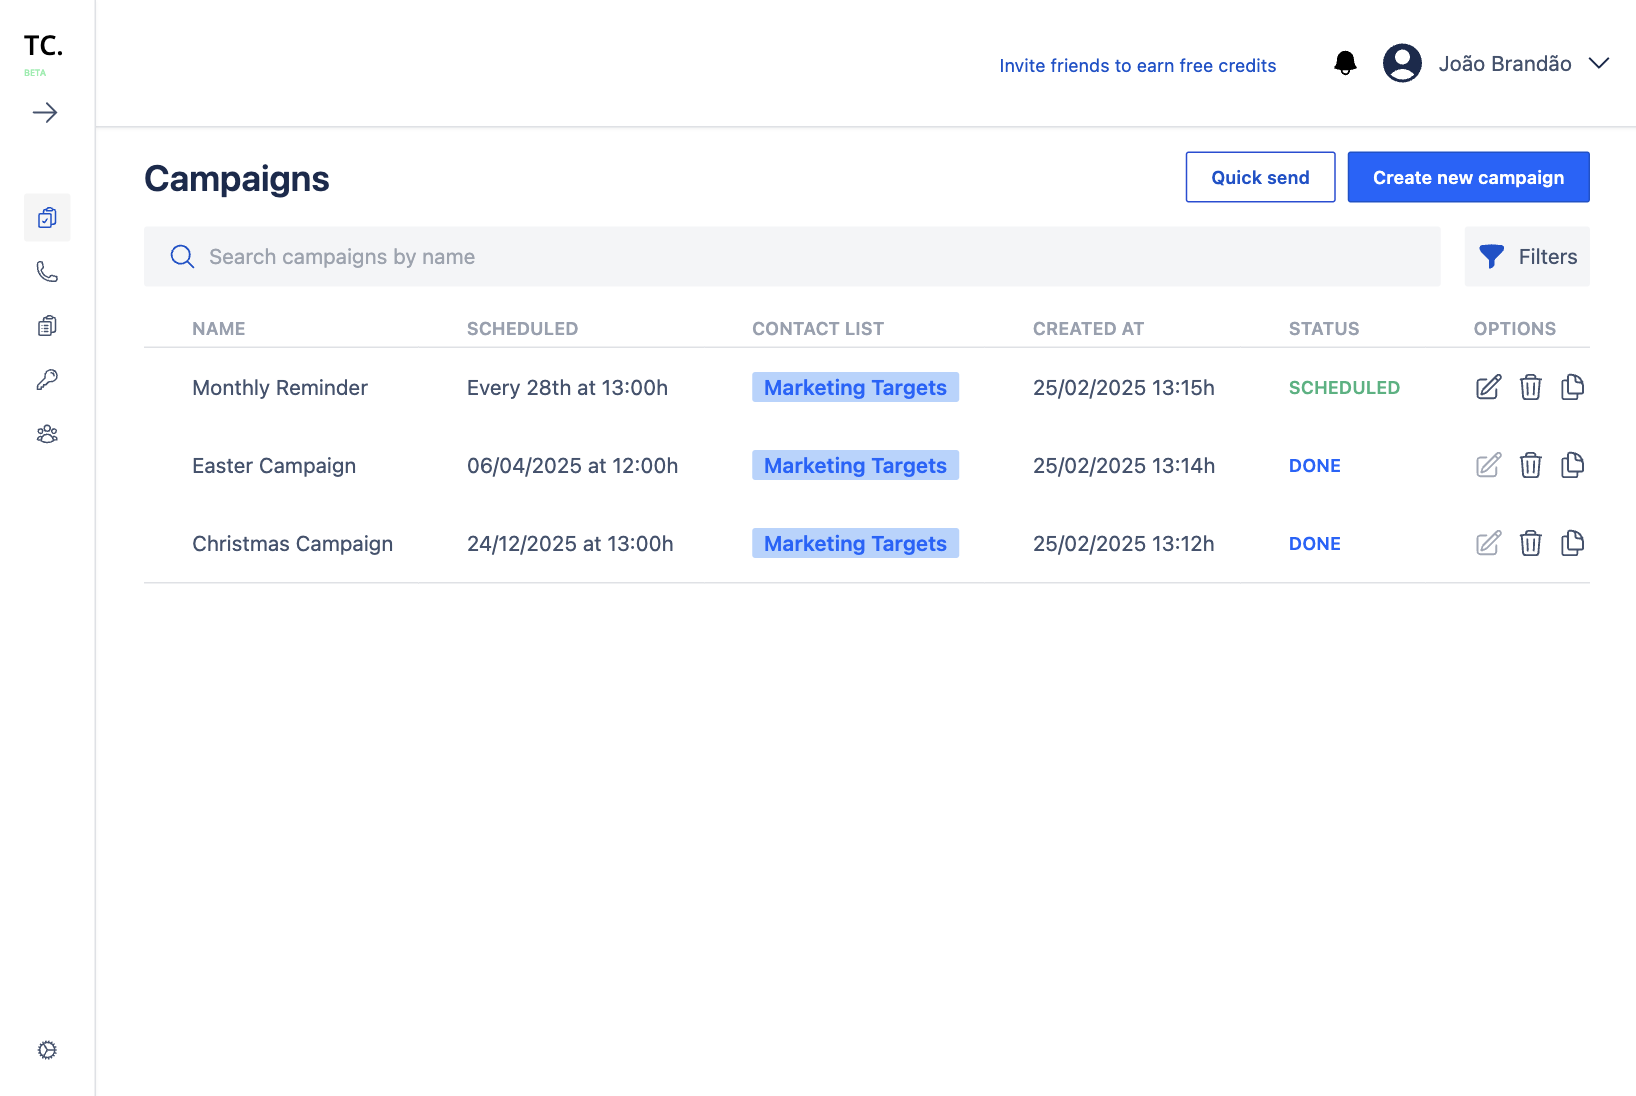Click DONE status of Christmas Campaign

1314,544
